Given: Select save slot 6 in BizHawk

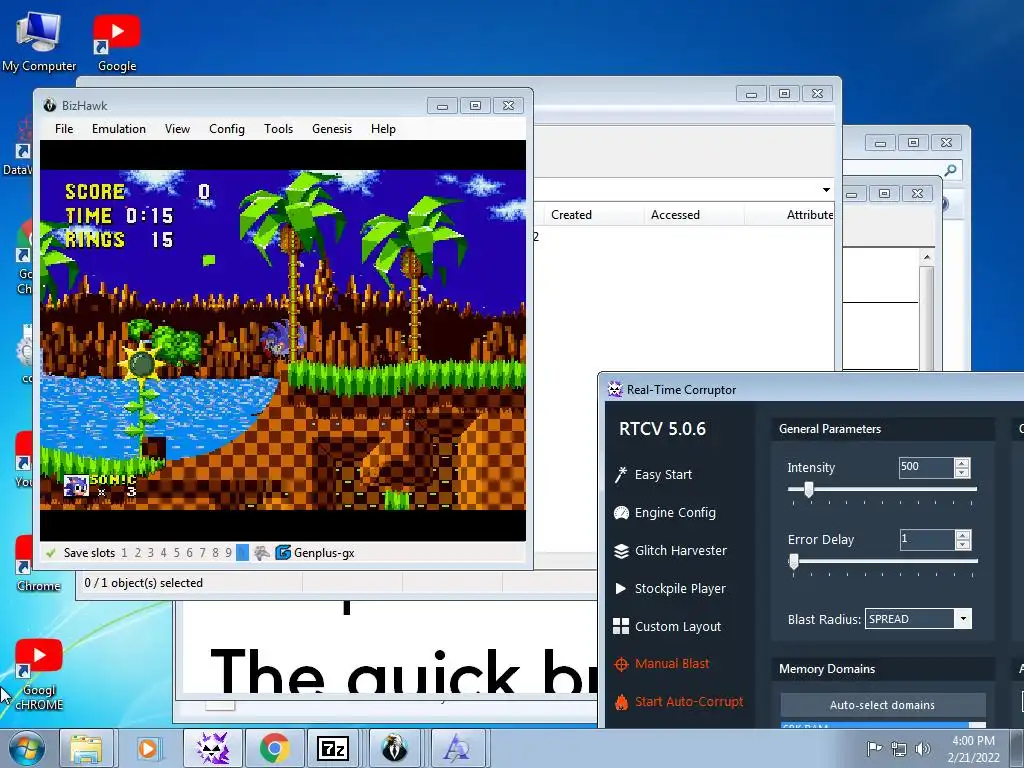Looking at the screenshot, I should click(189, 552).
